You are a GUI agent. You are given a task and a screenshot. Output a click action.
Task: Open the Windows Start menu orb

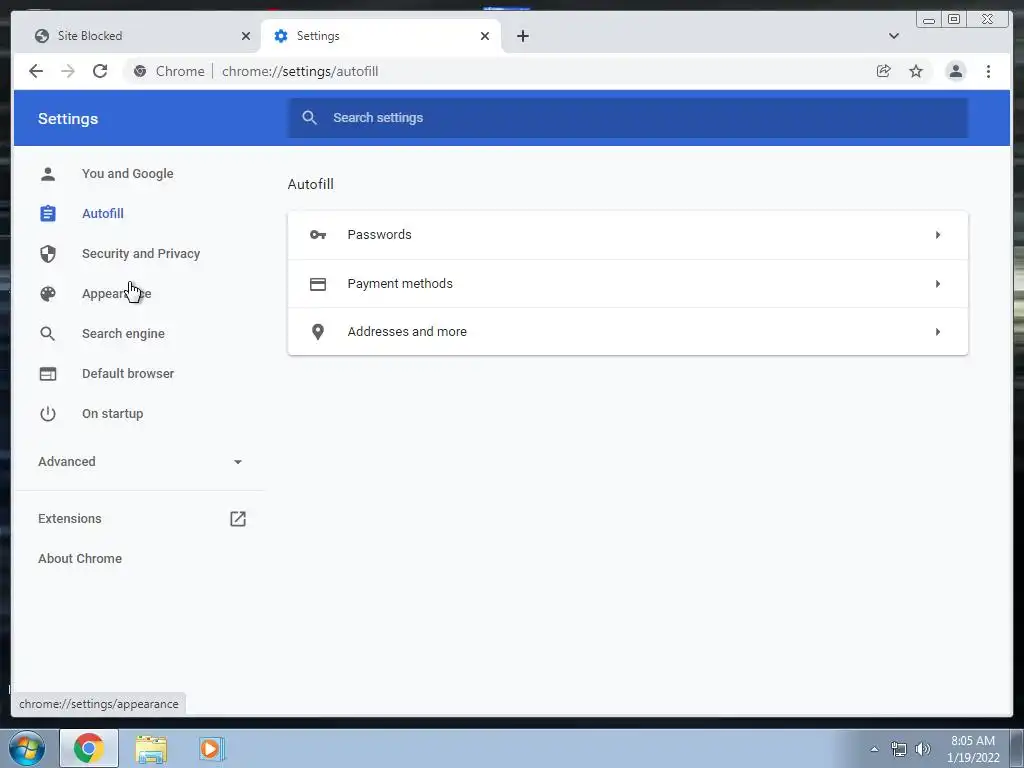27,748
